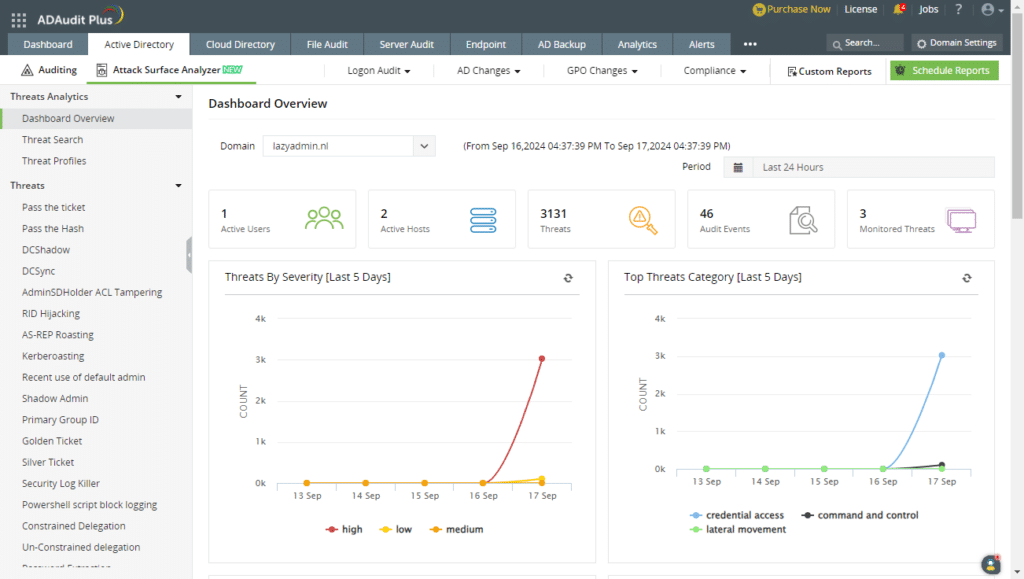Click the help question mark icon
Image resolution: width=1024 pixels, height=579 pixels.
pos(958,9)
